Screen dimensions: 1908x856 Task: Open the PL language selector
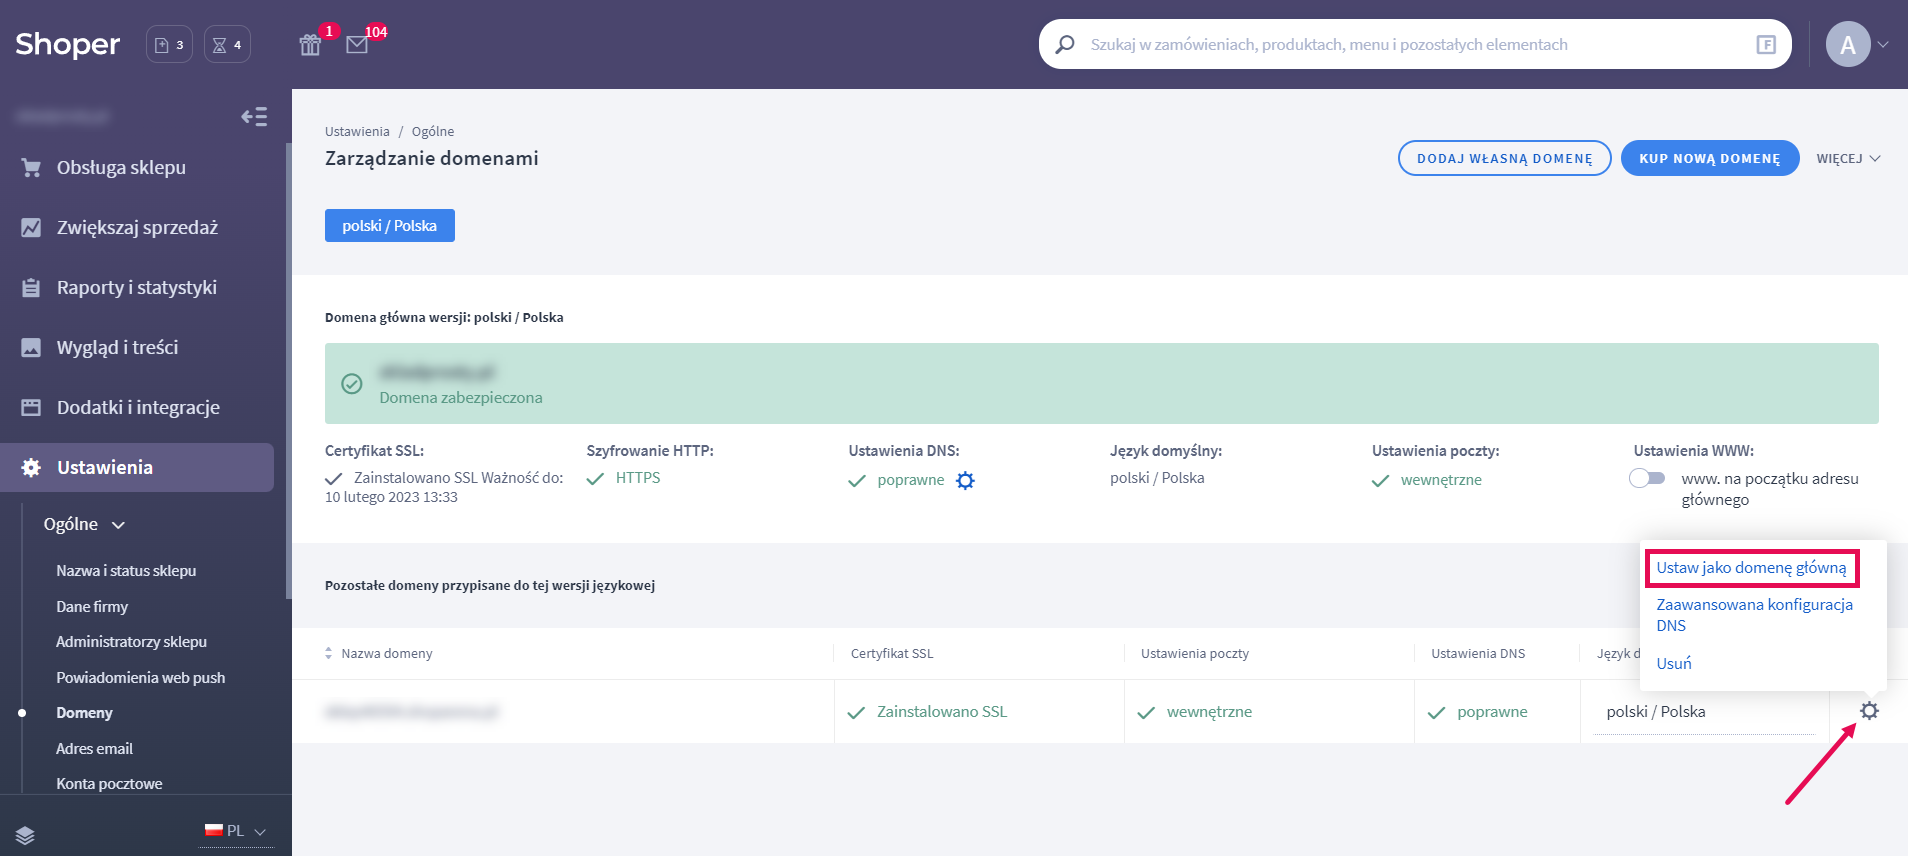[236, 831]
